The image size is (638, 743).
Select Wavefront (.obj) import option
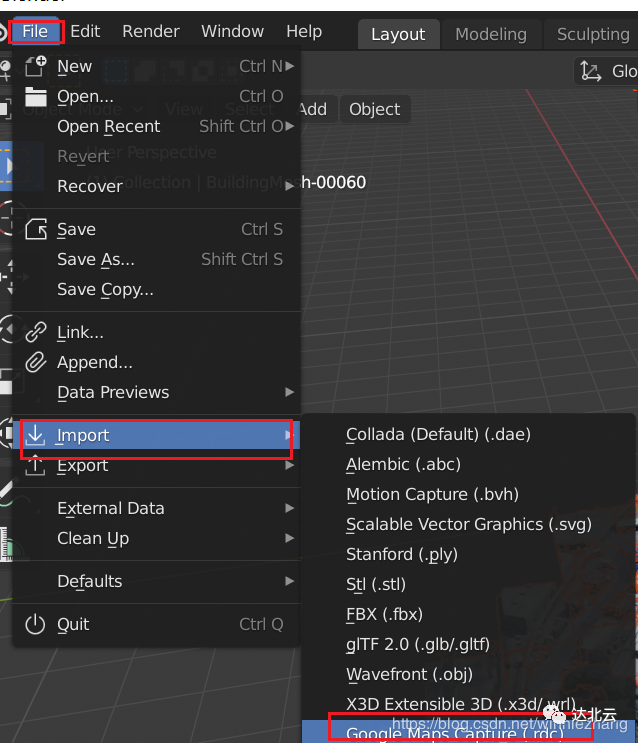click(409, 674)
